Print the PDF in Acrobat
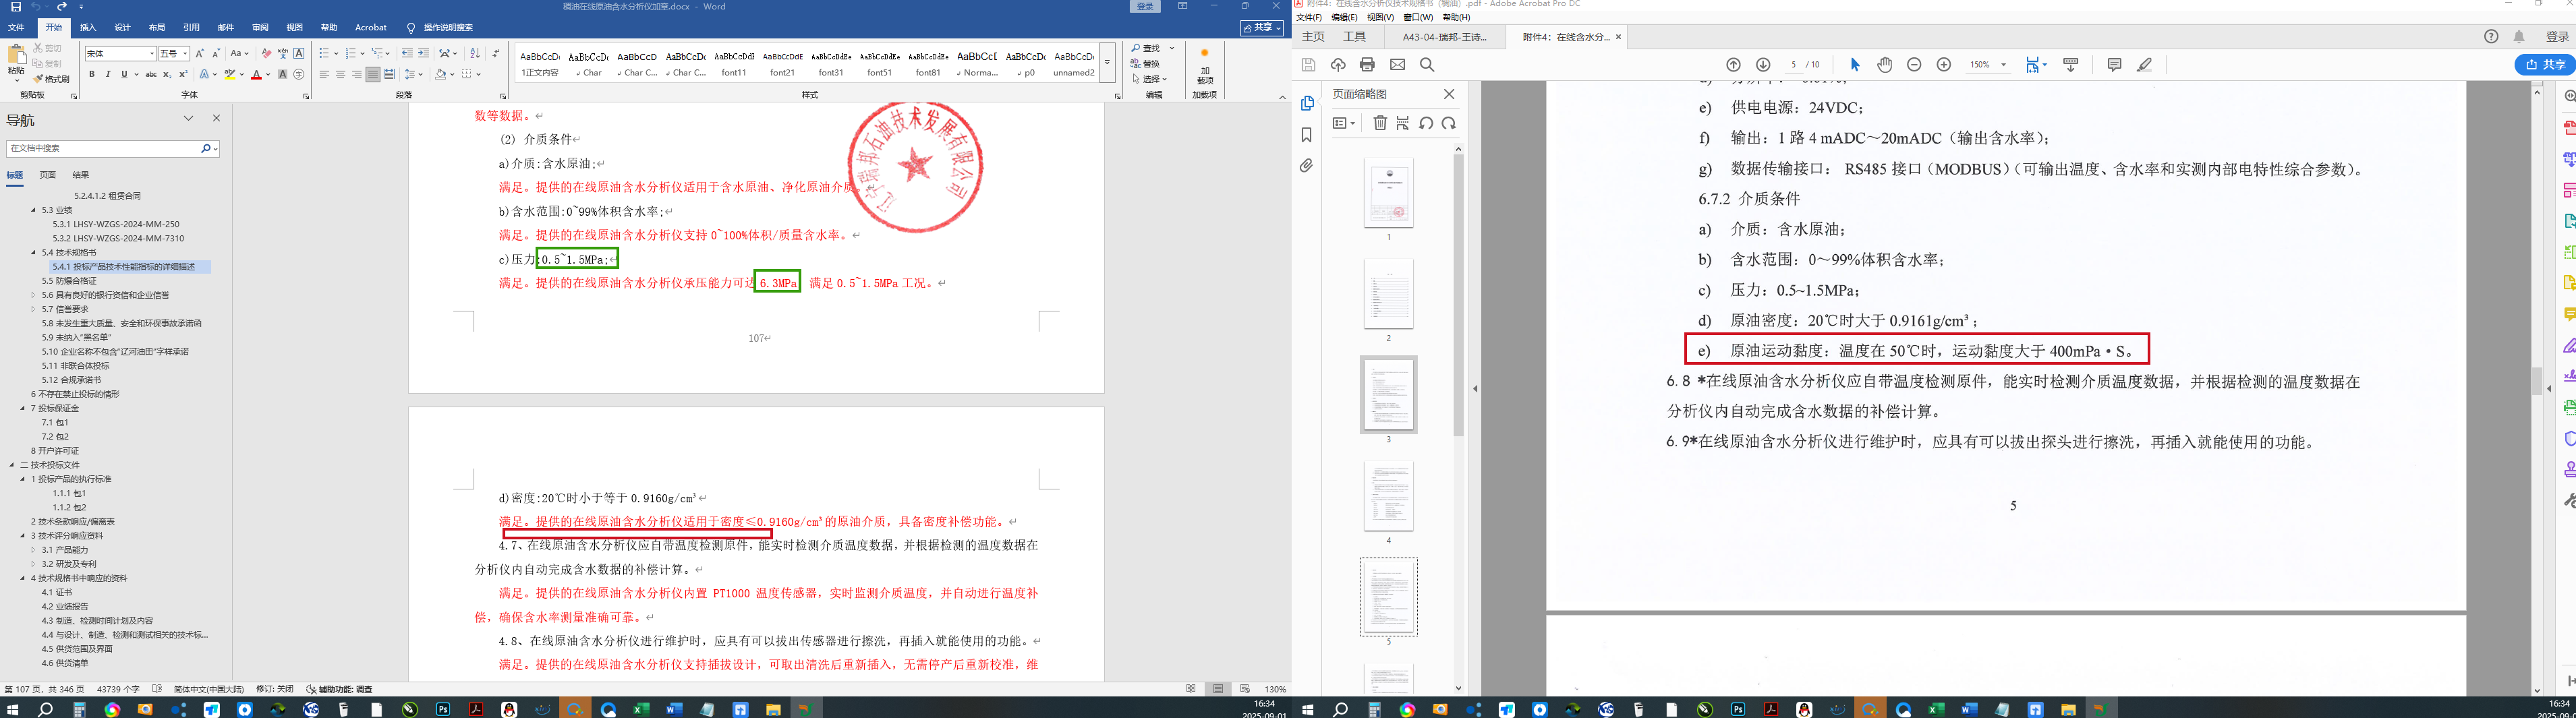The image size is (2576, 718). 1367,65
